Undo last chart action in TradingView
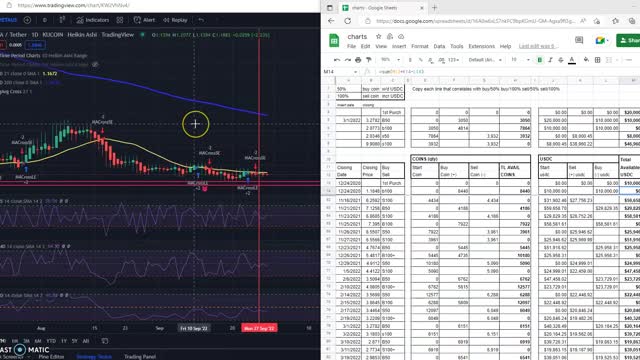This screenshot has height=360, width=640. click(x=201, y=20)
